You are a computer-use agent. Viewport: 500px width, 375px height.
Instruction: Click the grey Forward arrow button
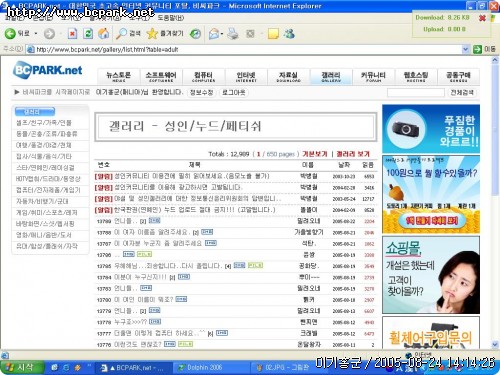click(49, 34)
